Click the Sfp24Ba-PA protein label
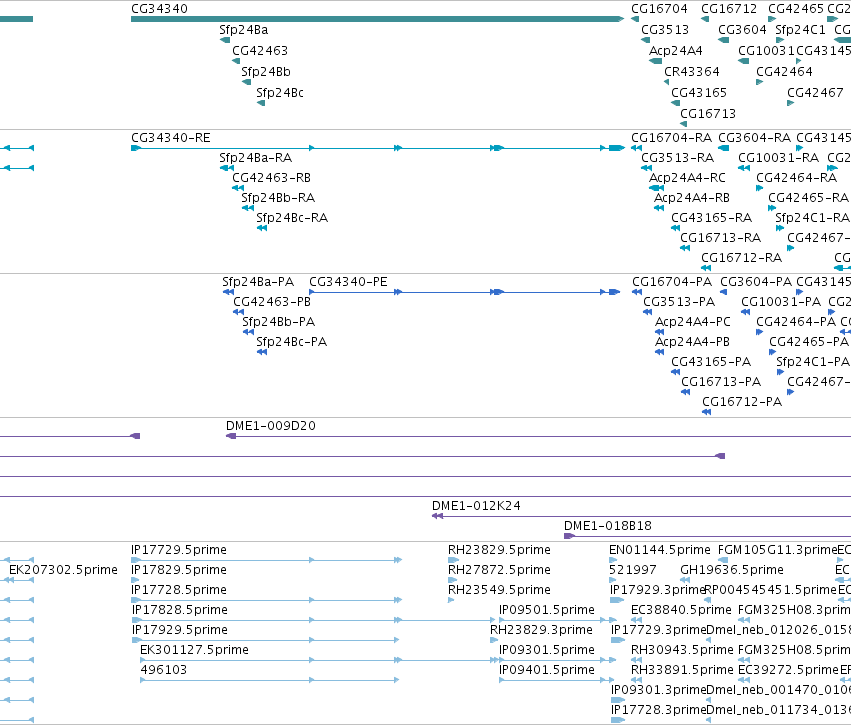851x725 pixels. pyautogui.click(x=258, y=283)
